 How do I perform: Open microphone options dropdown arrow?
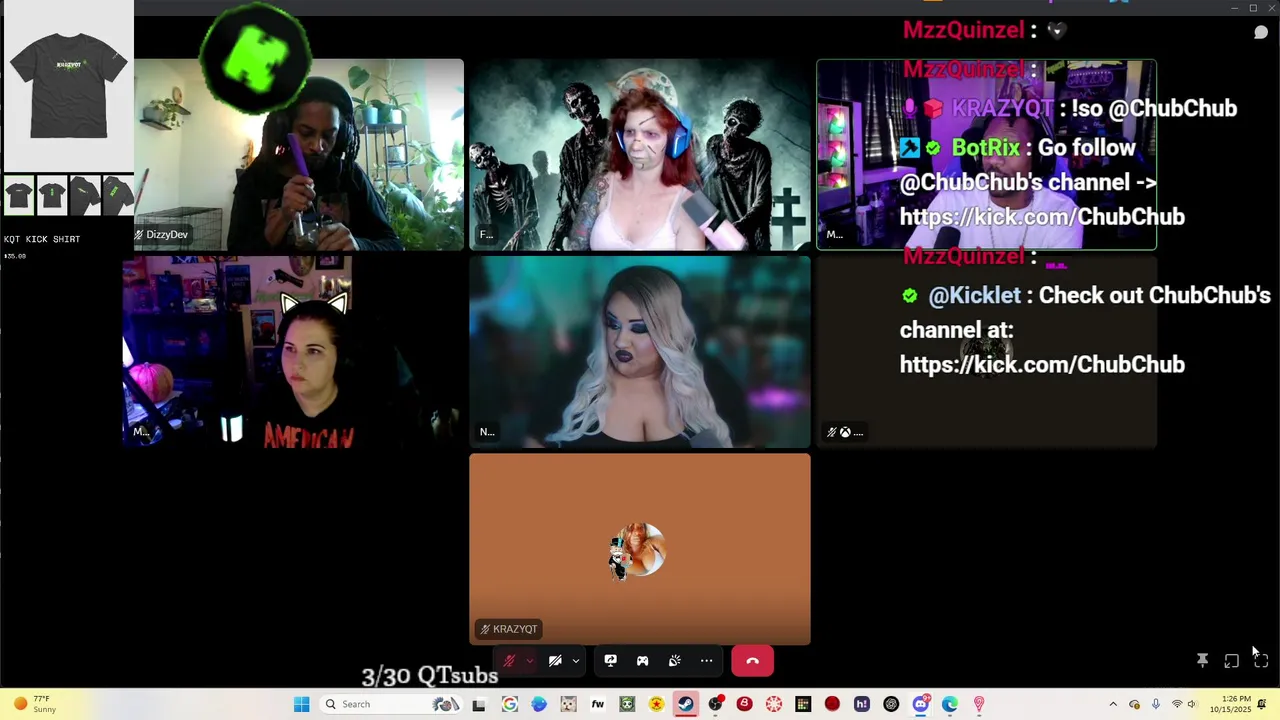point(529,661)
